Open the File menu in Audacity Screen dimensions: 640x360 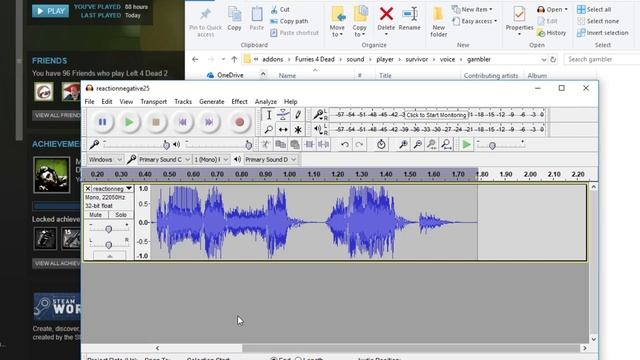point(89,102)
